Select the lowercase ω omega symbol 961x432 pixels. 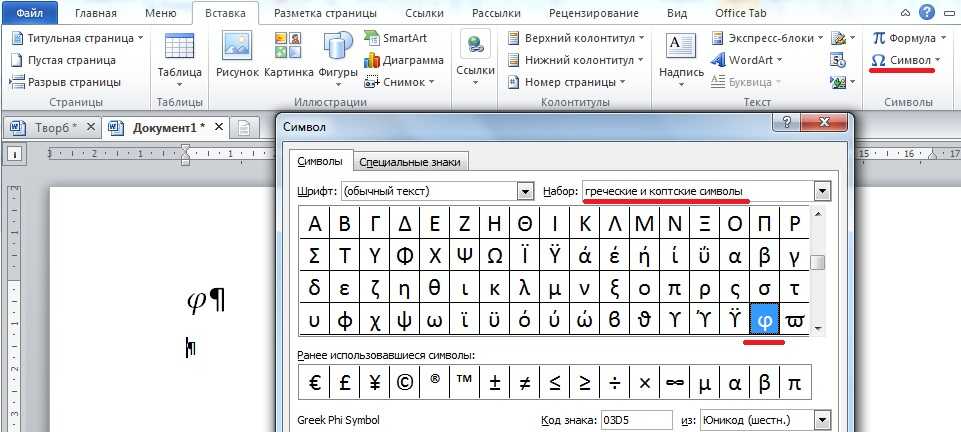point(435,319)
